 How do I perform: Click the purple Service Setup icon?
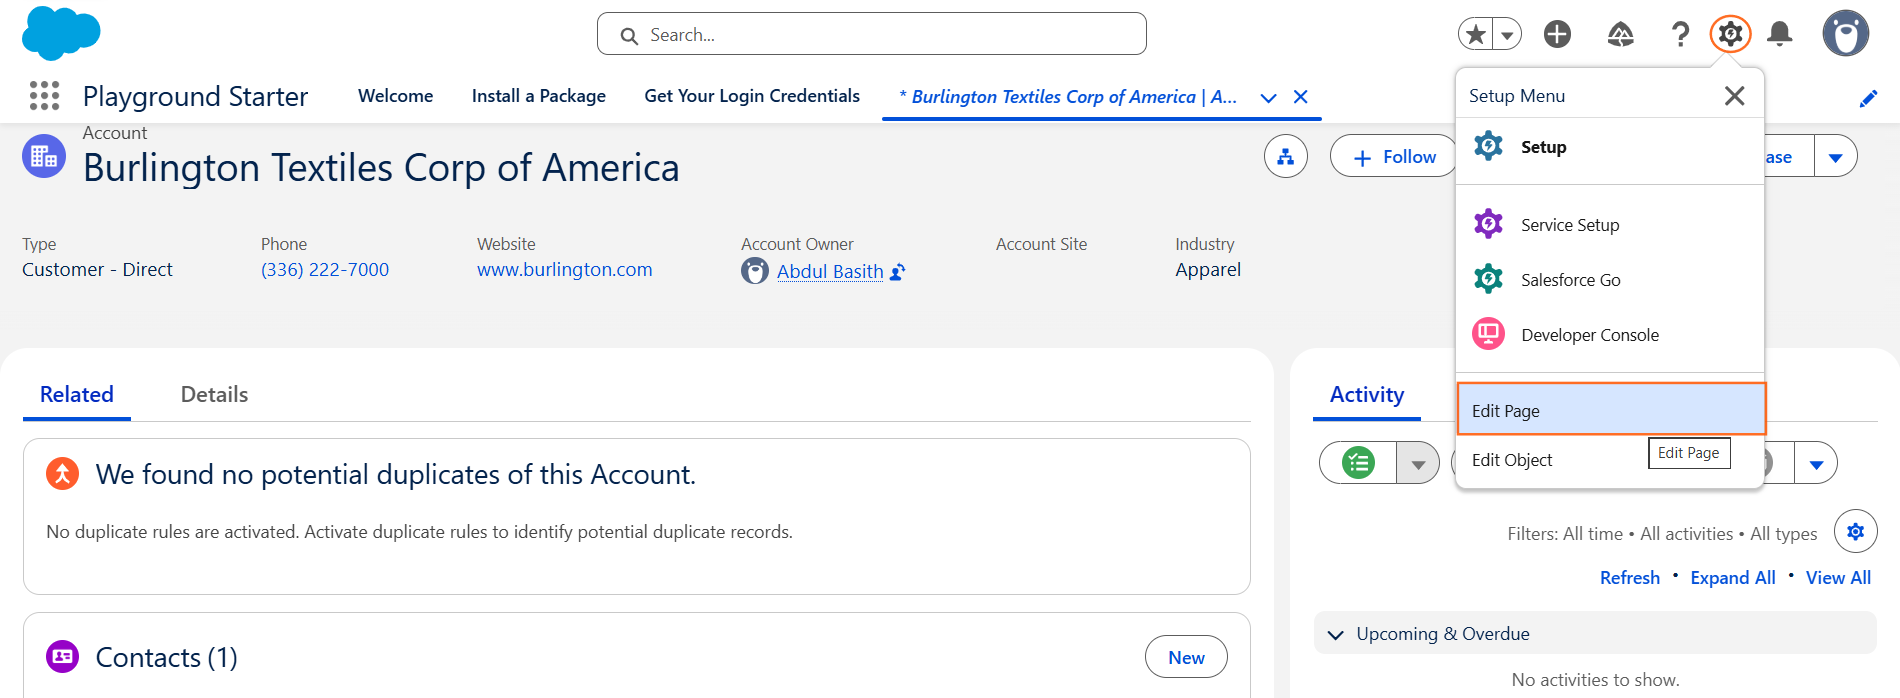[1488, 223]
